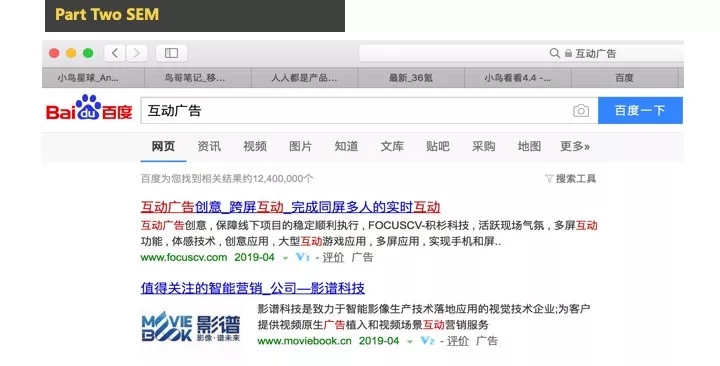The width and height of the screenshot is (720, 366).
Task: Click the 百度一下 search button
Action: click(640, 110)
